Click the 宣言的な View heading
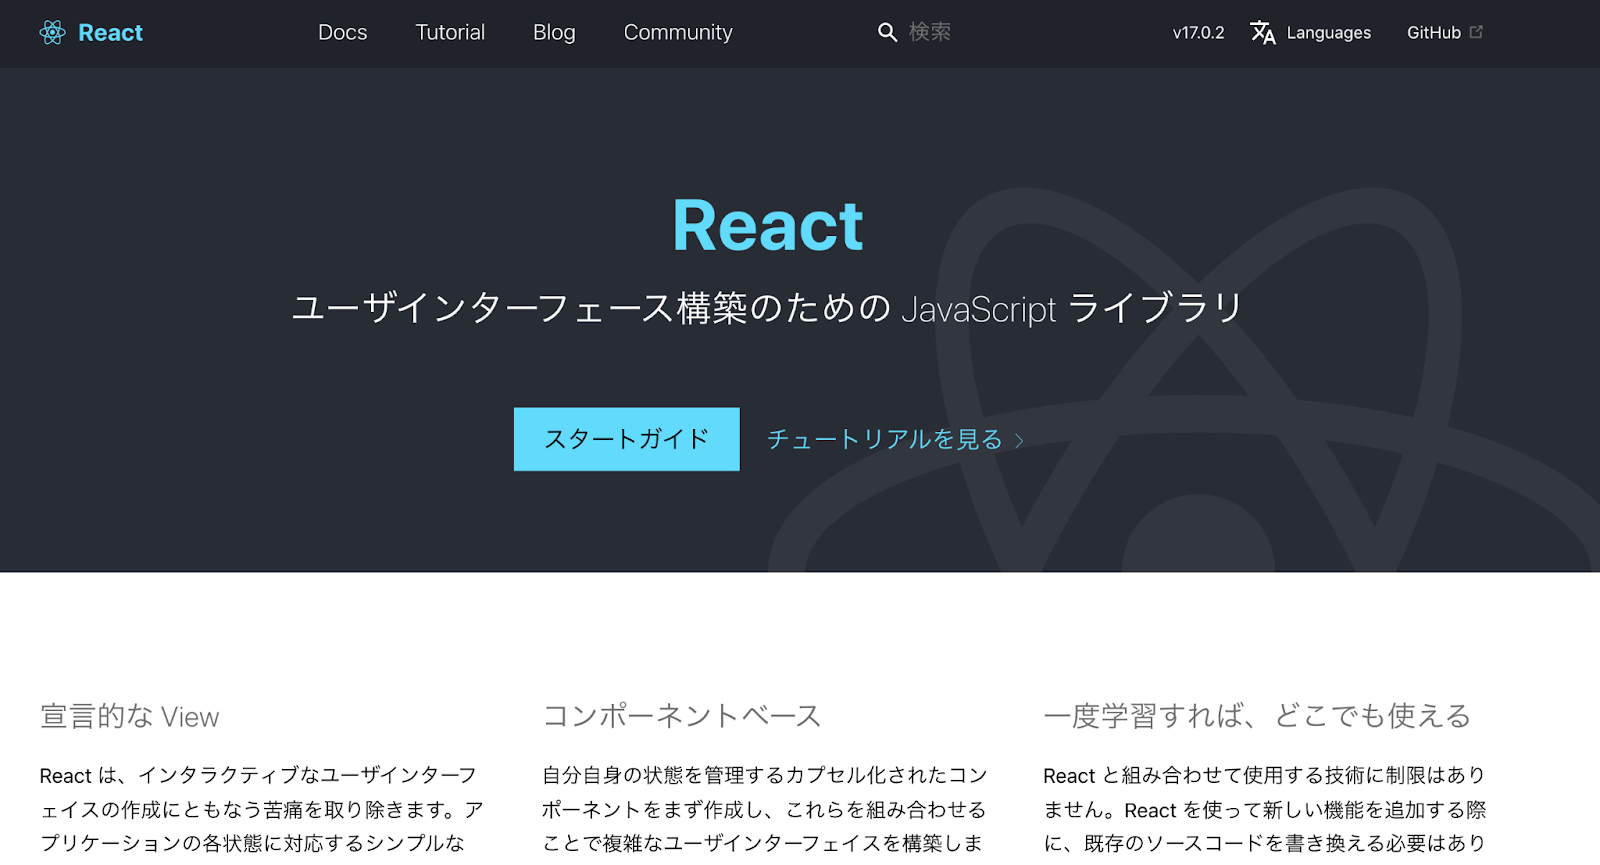Image resolution: width=1600 pixels, height=865 pixels. tap(129, 716)
